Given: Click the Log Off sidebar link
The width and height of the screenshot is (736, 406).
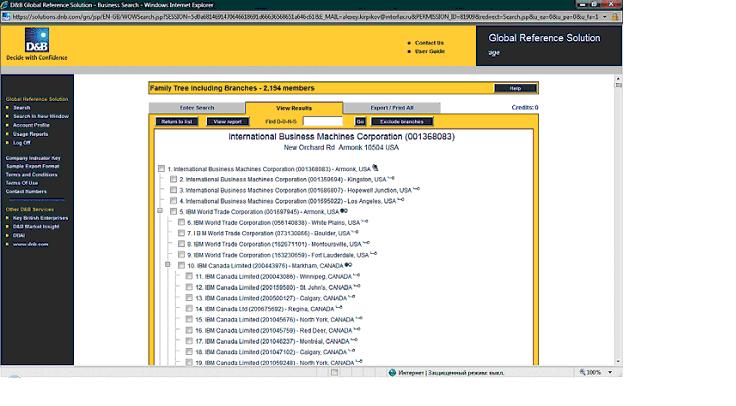Looking at the screenshot, I should (x=22, y=143).
